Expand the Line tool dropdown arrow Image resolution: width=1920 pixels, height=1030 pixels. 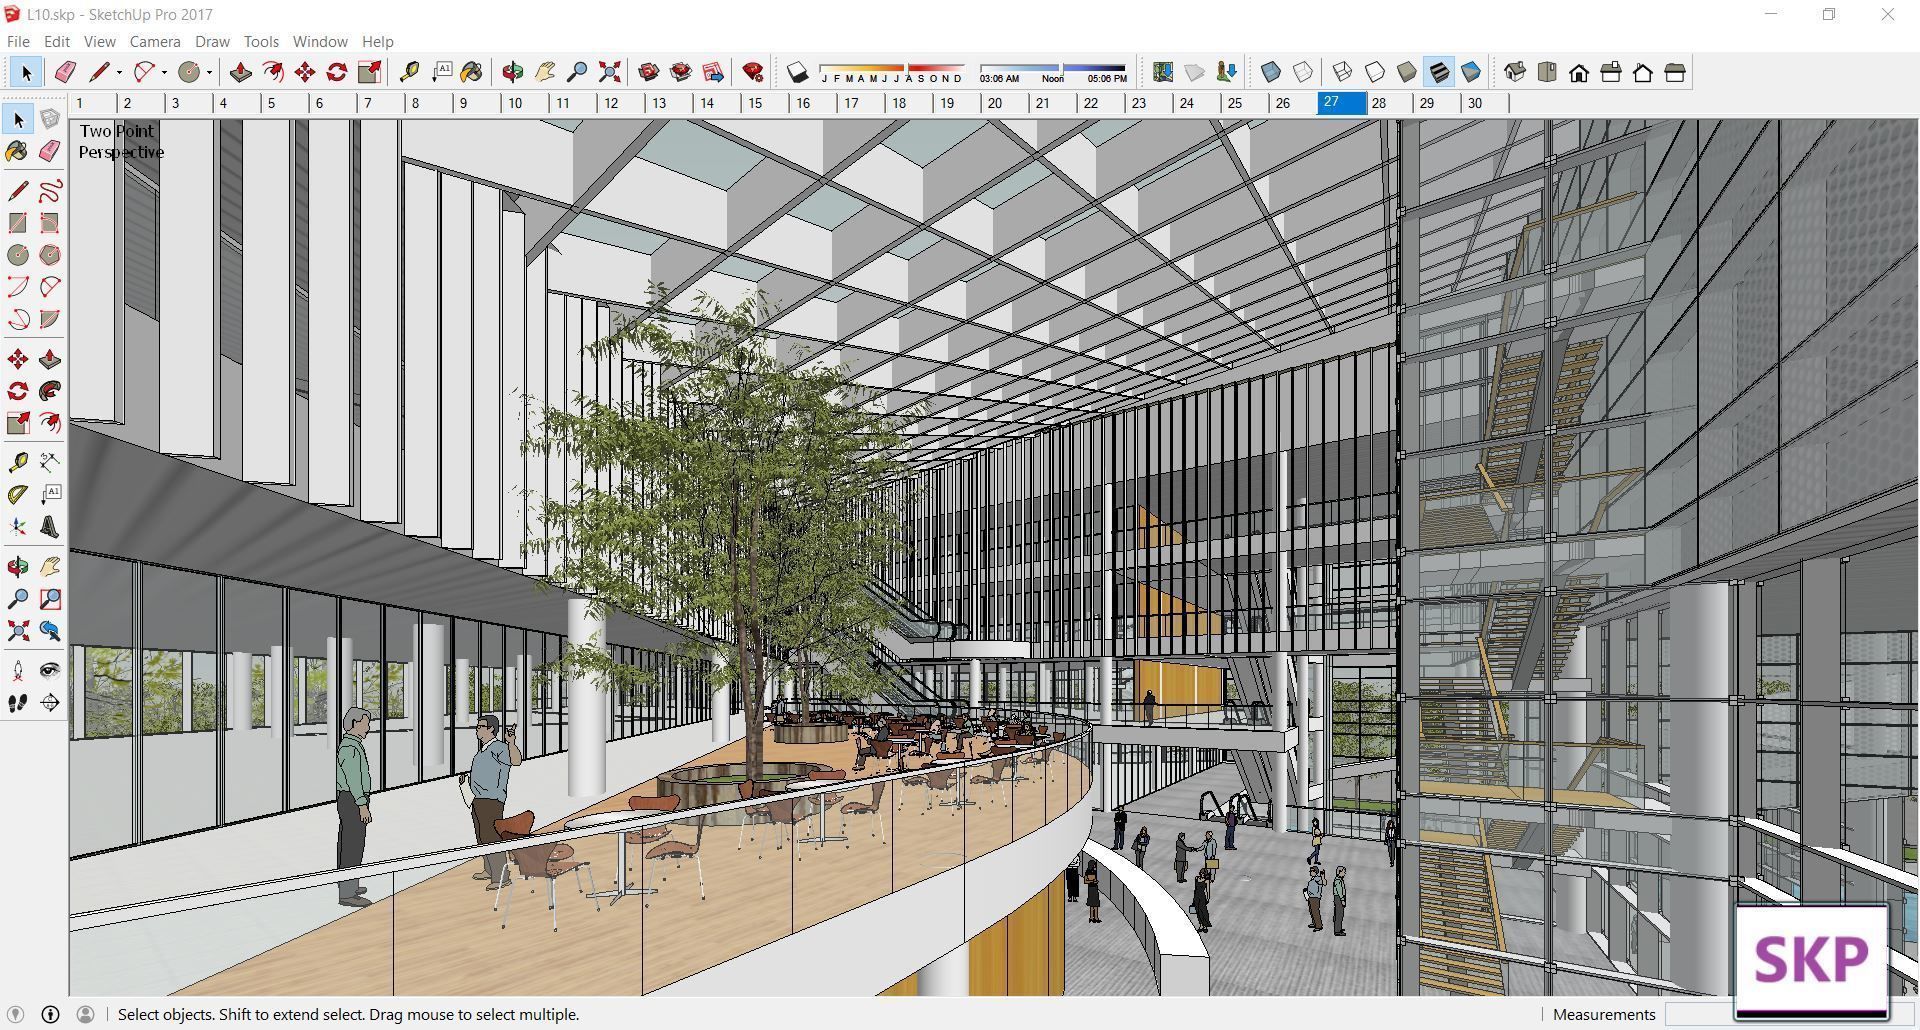pyautogui.click(x=119, y=72)
